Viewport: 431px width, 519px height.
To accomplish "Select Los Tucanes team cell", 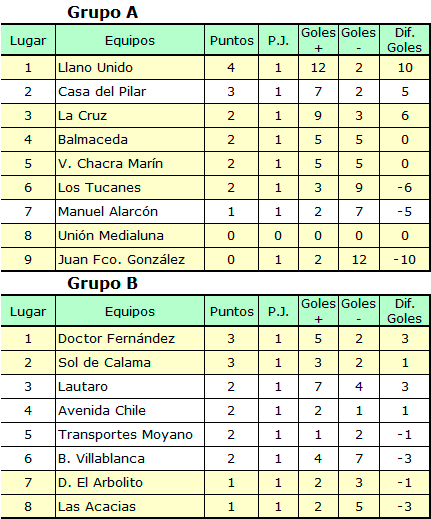I will pos(130,188).
